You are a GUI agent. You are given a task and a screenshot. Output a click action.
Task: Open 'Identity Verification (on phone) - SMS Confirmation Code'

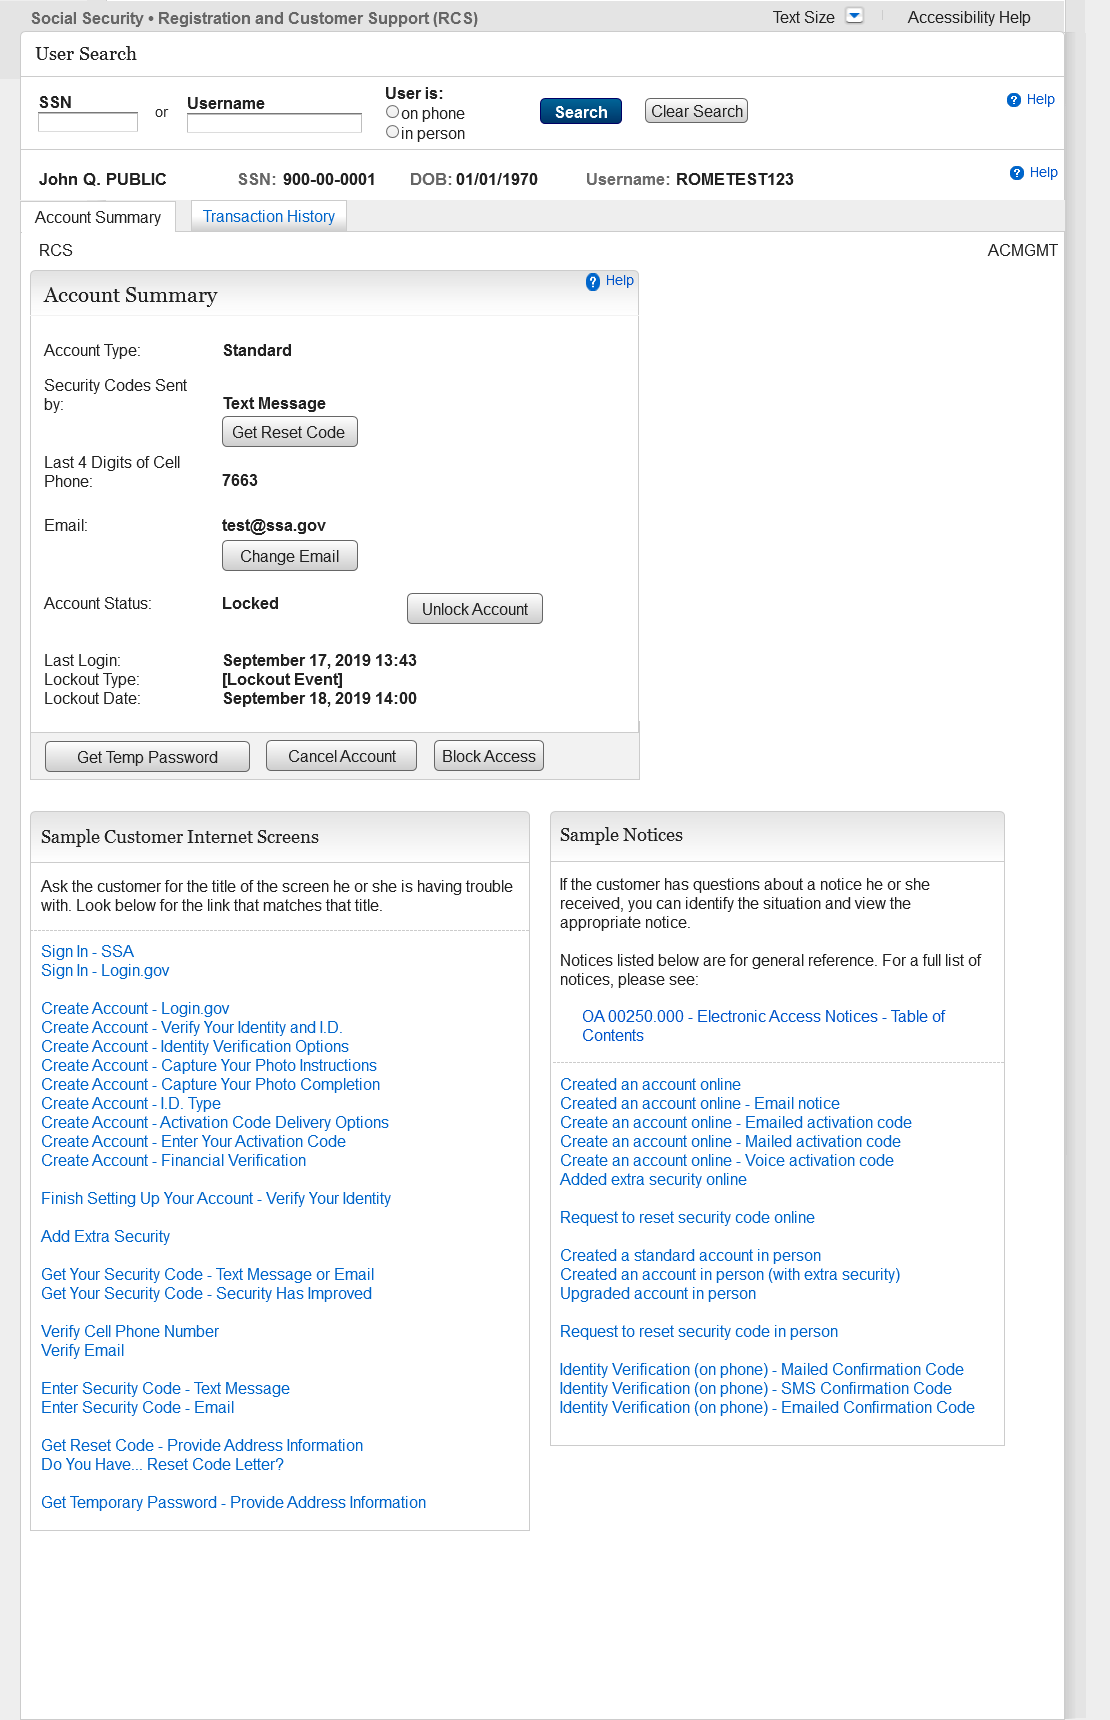[x=756, y=1388]
